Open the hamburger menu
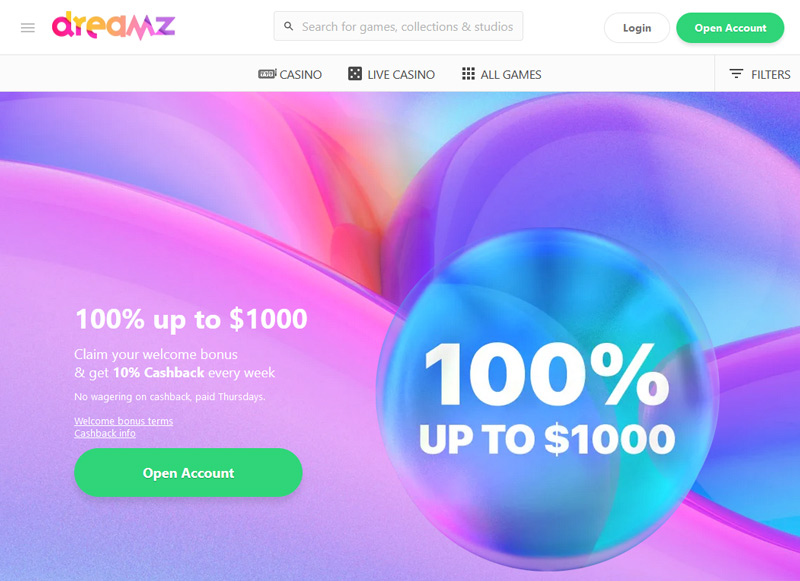Image resolution: width=800 pixels, height=581 pixels. [28, 28]
